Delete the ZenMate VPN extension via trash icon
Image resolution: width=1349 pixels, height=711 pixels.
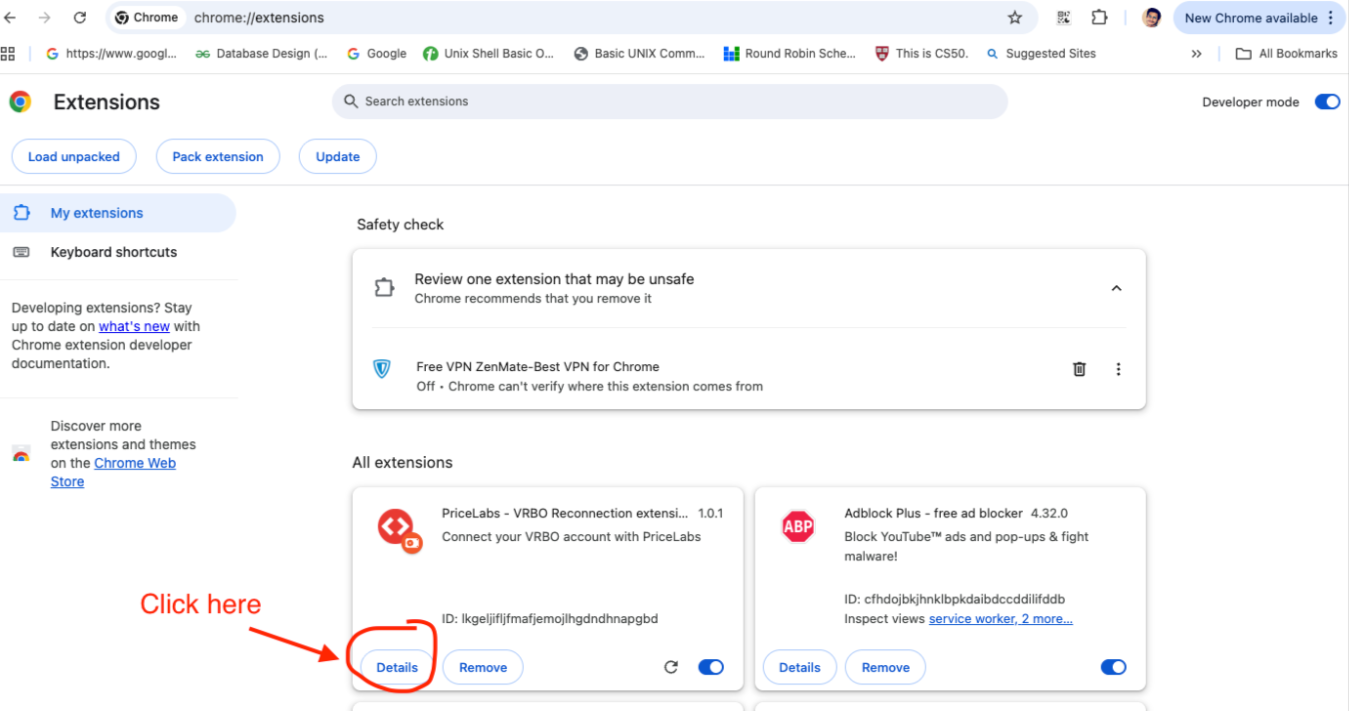coord(1079,369)
